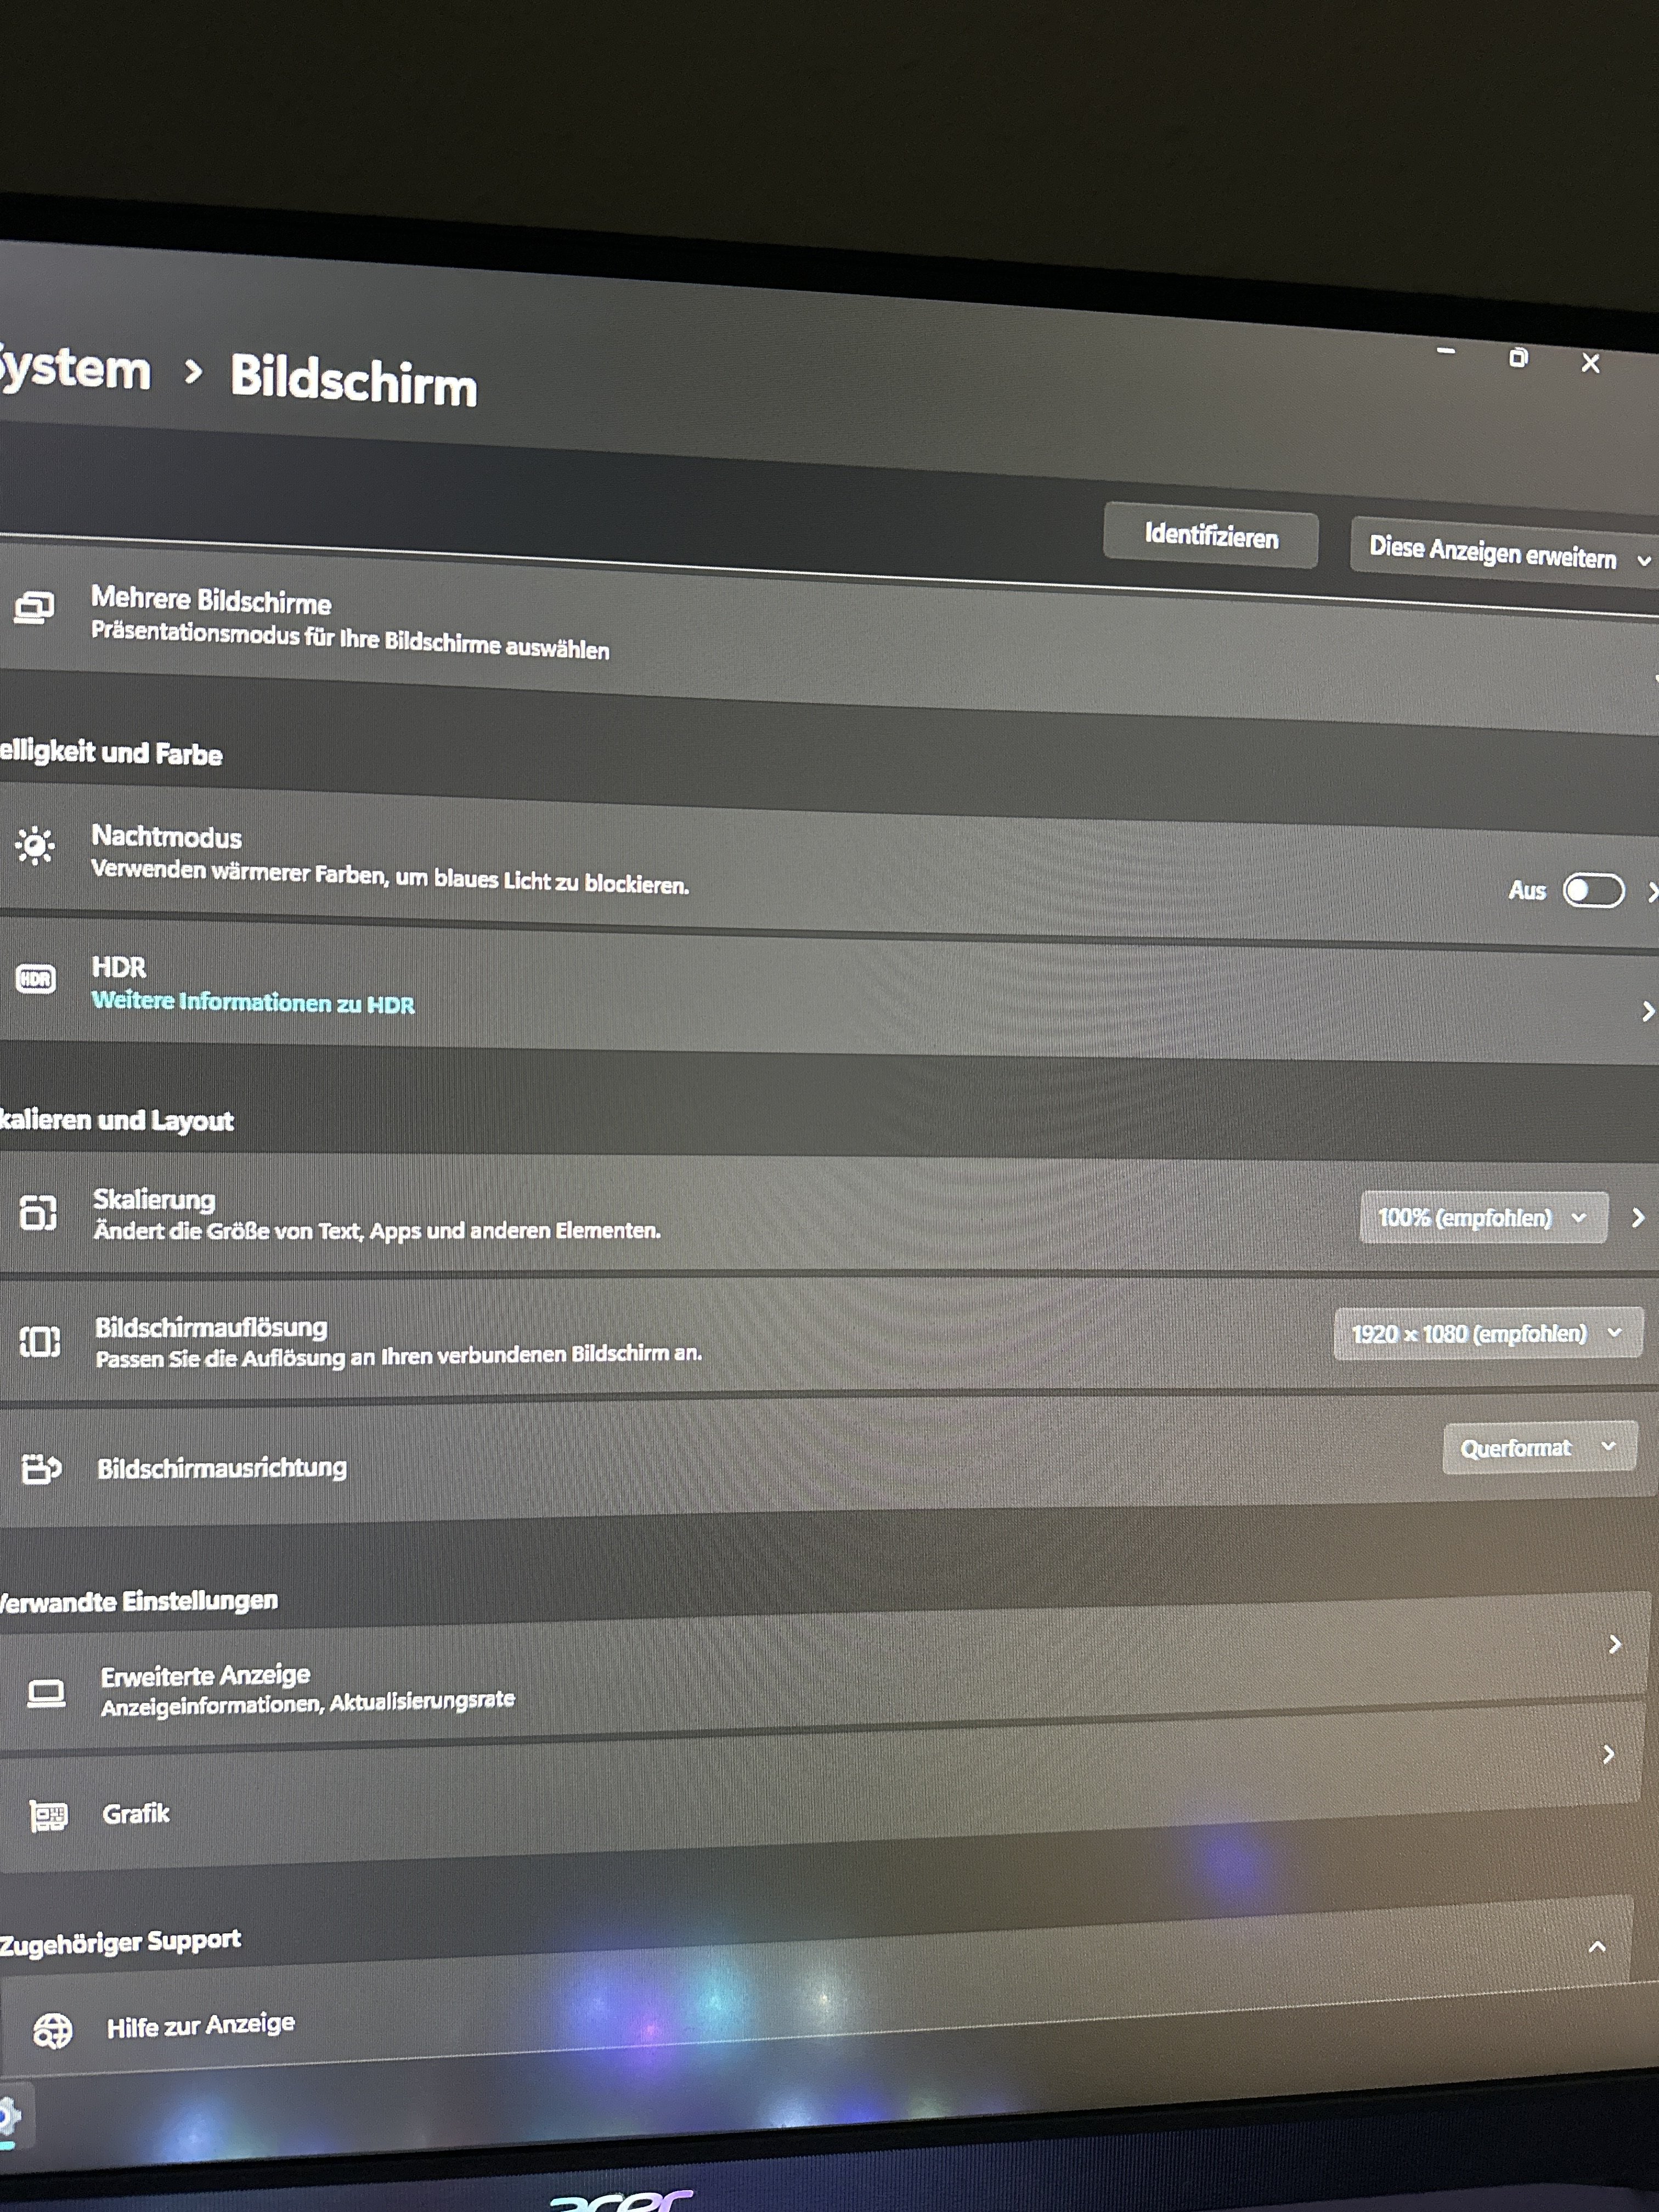Toggle the Nachtmodus switch on
Screen dimensions: 1659x2212
click(x=1593, y=890)
